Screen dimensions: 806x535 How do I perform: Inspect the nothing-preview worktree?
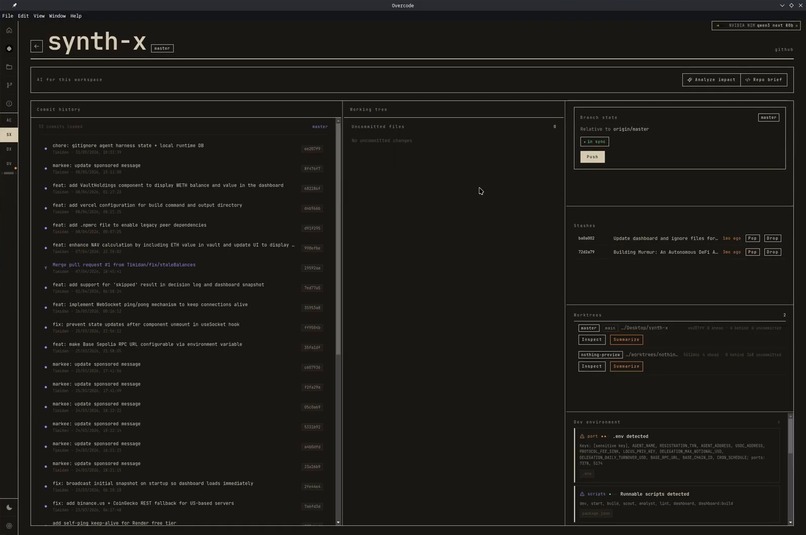[x=591, y=366]
